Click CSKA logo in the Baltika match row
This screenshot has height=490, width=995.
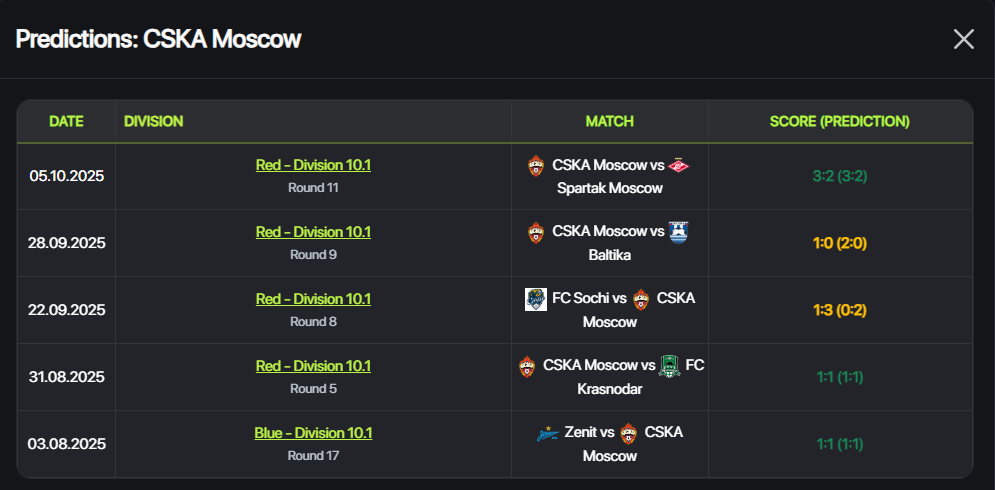537,232
